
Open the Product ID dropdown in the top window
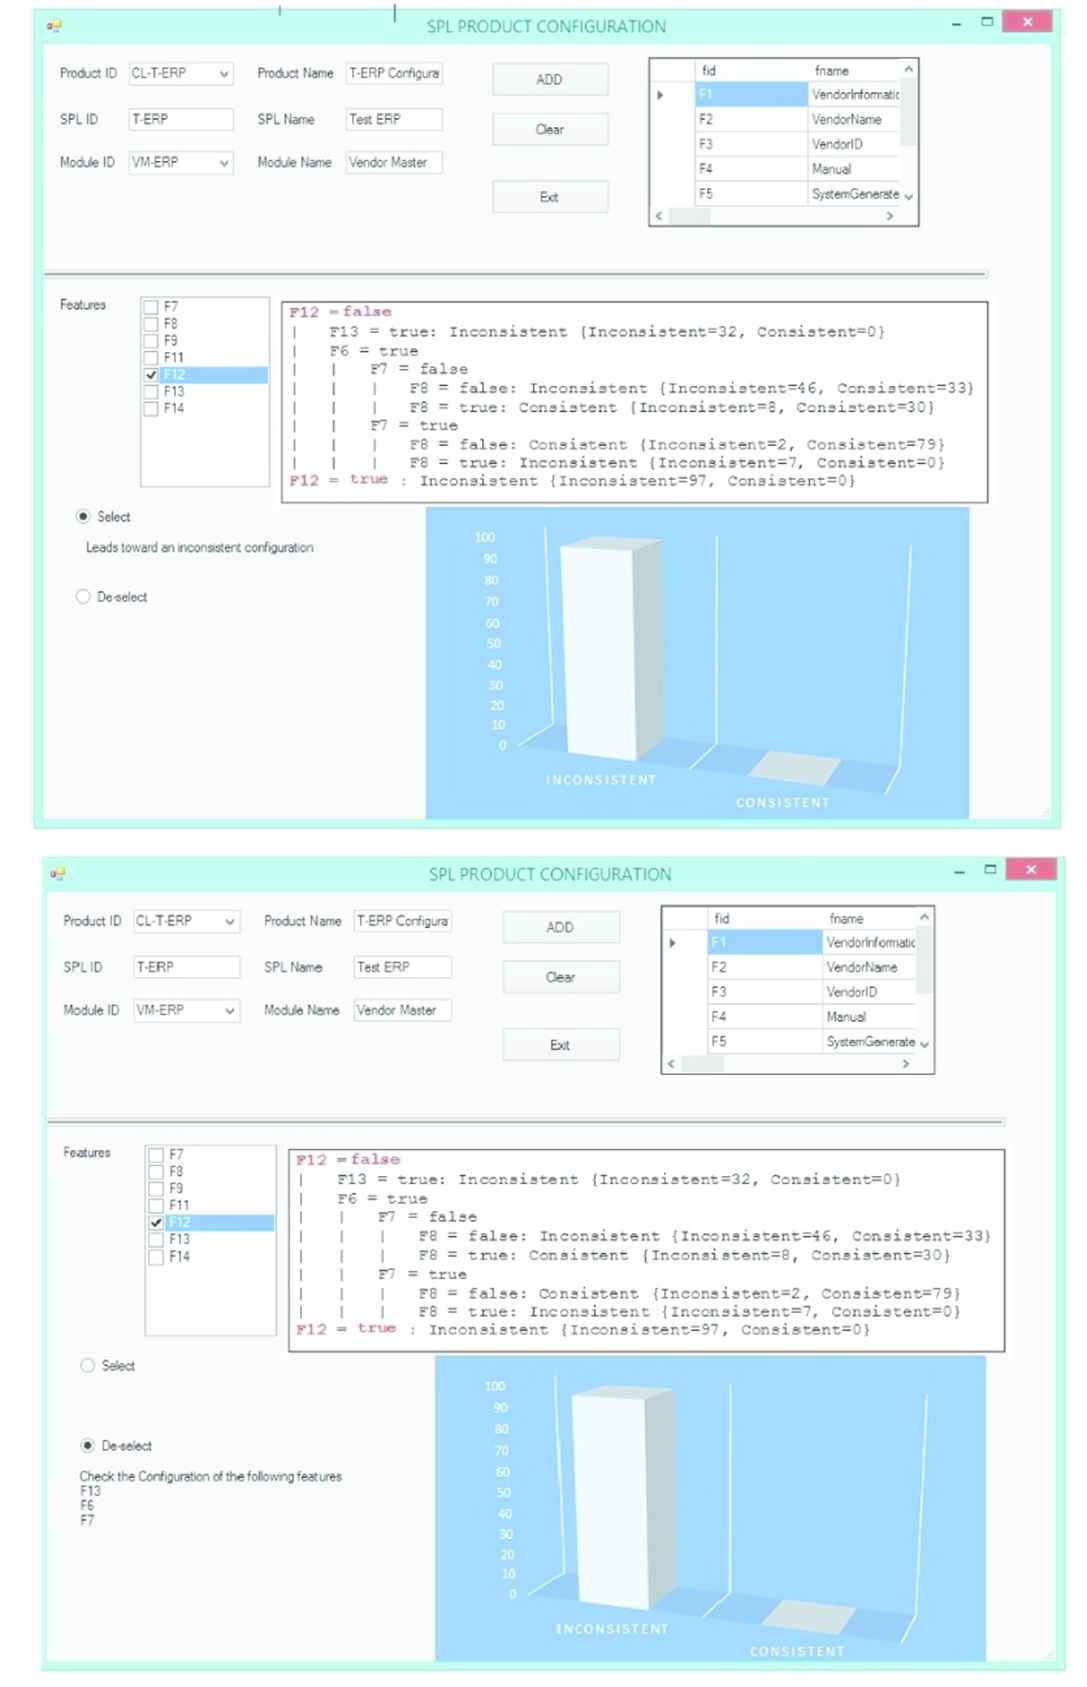coord(224,74)
